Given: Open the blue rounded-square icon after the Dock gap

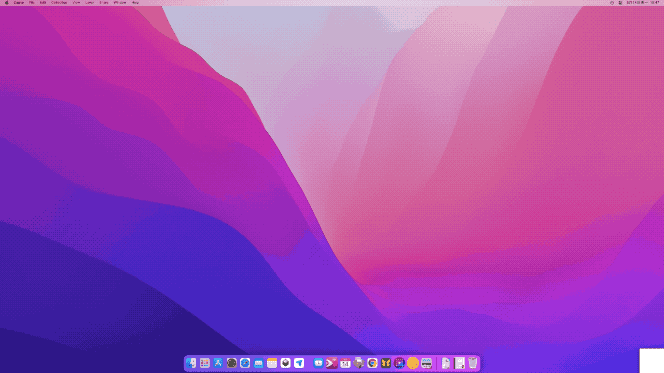Looking at the screenshot, I should pos(318,363).
